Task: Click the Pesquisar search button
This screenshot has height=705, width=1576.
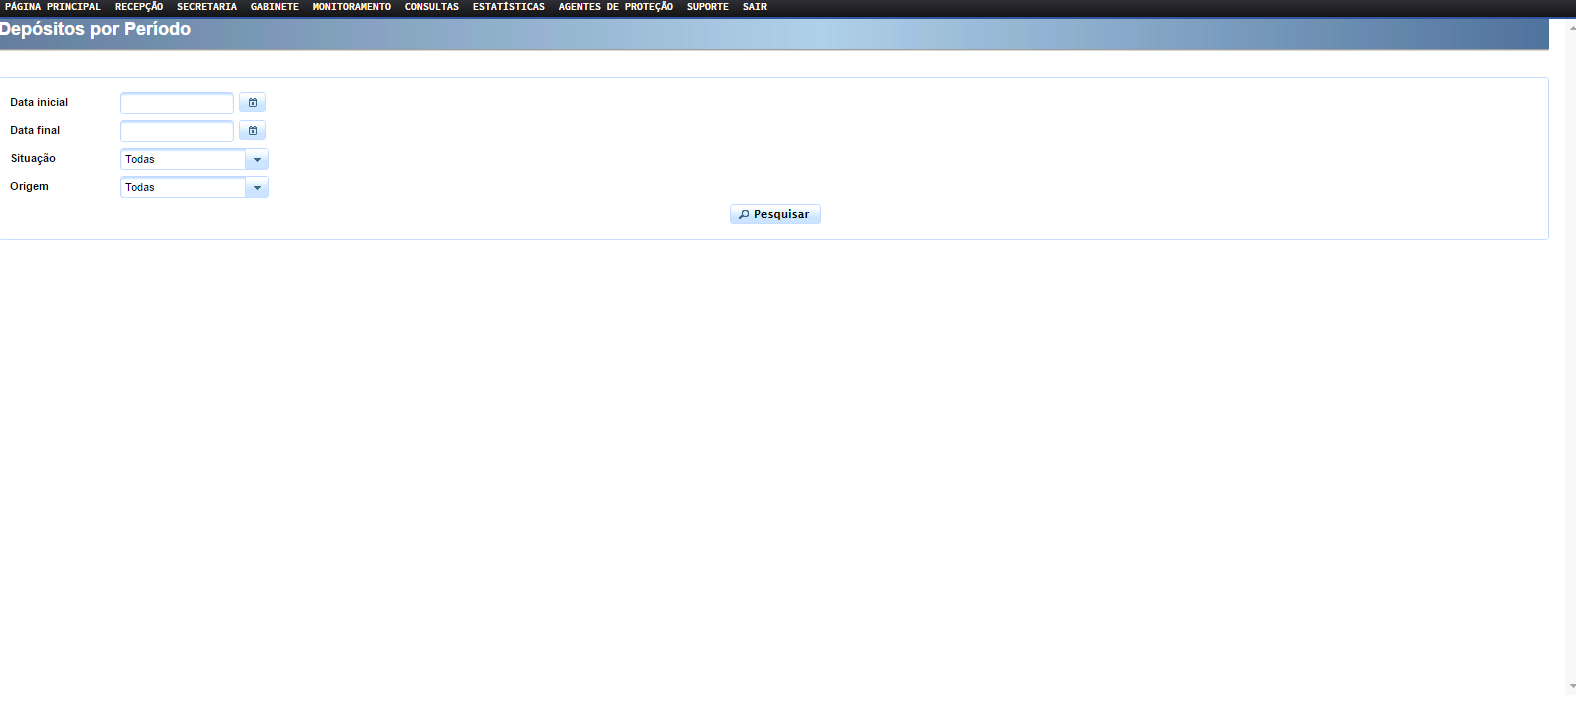Action: [x=775, y=214]
